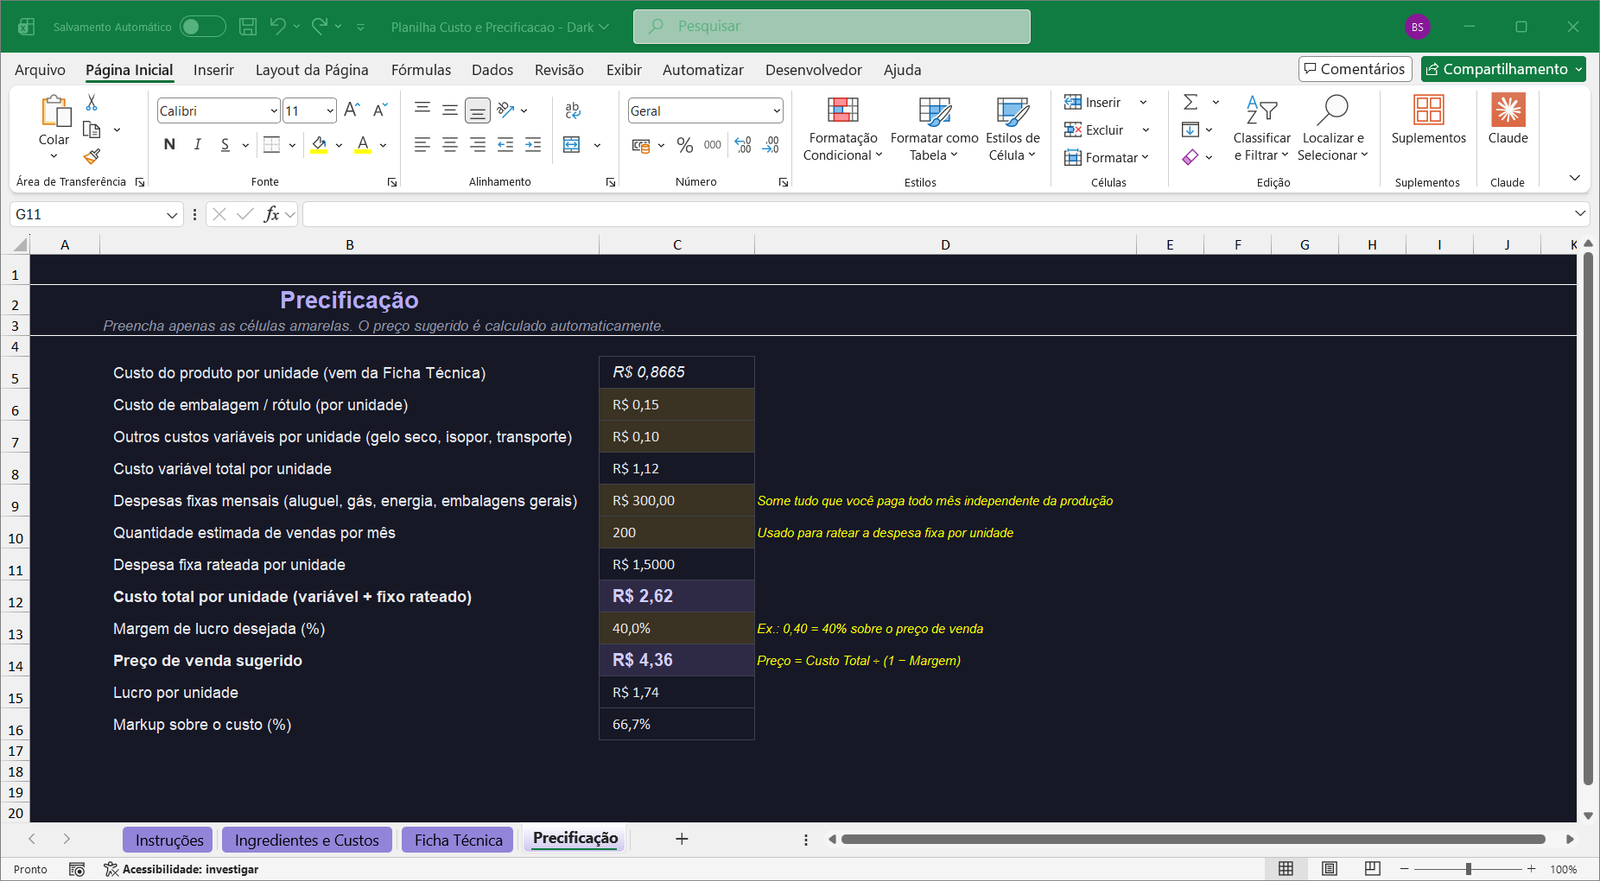Undo the last action
This screenshot has width=1600, height=881.
[x=278, y=27]
